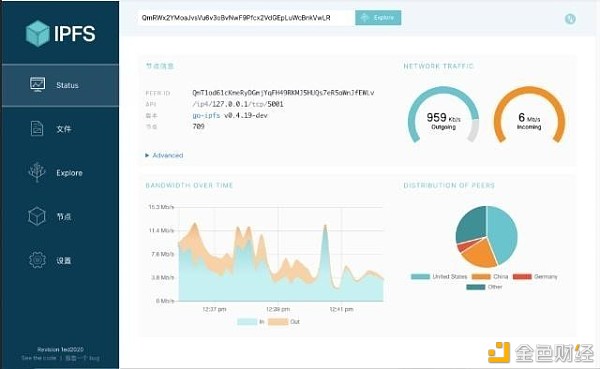Click the round icon at top right

coord(570,19)
